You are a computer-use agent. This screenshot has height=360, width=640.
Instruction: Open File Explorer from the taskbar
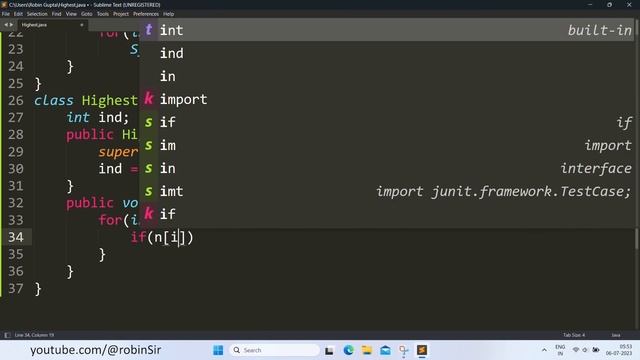click(x=367, y=350)
